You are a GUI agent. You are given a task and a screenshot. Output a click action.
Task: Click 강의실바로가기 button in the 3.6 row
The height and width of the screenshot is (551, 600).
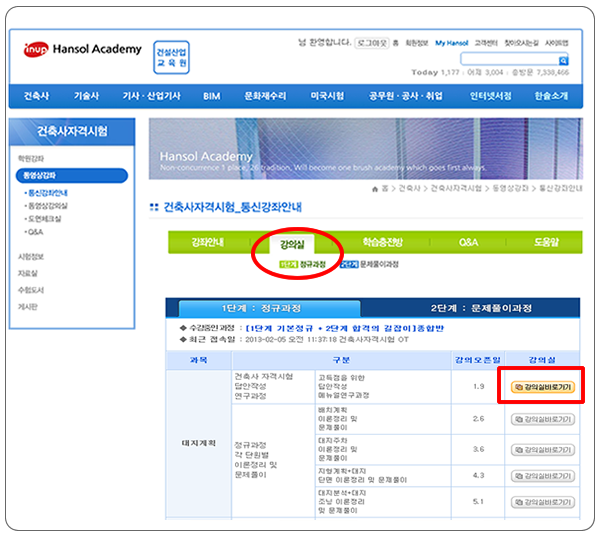click(543, 450)
